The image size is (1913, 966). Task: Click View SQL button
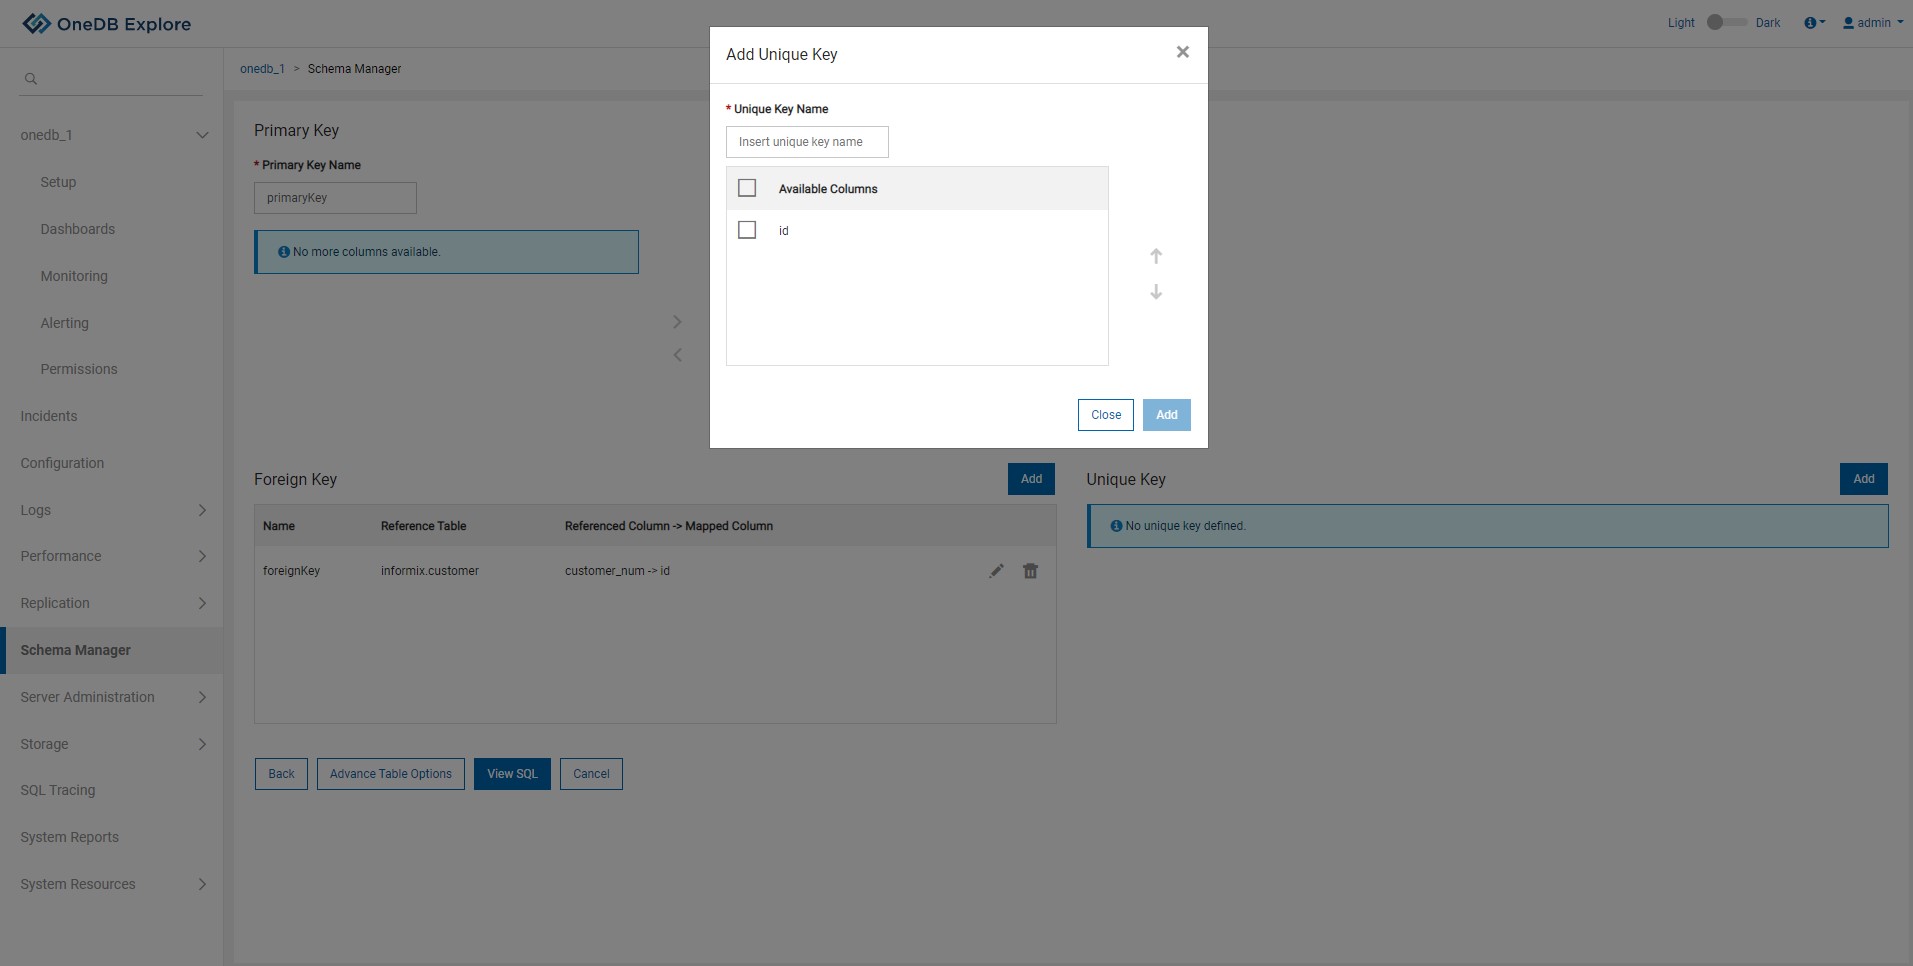click(512, 774)
